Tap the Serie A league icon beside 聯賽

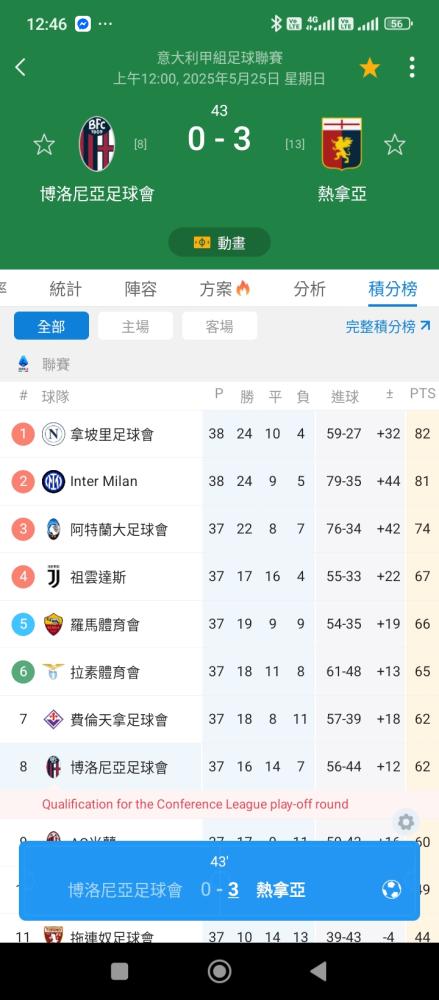point(24,364)
